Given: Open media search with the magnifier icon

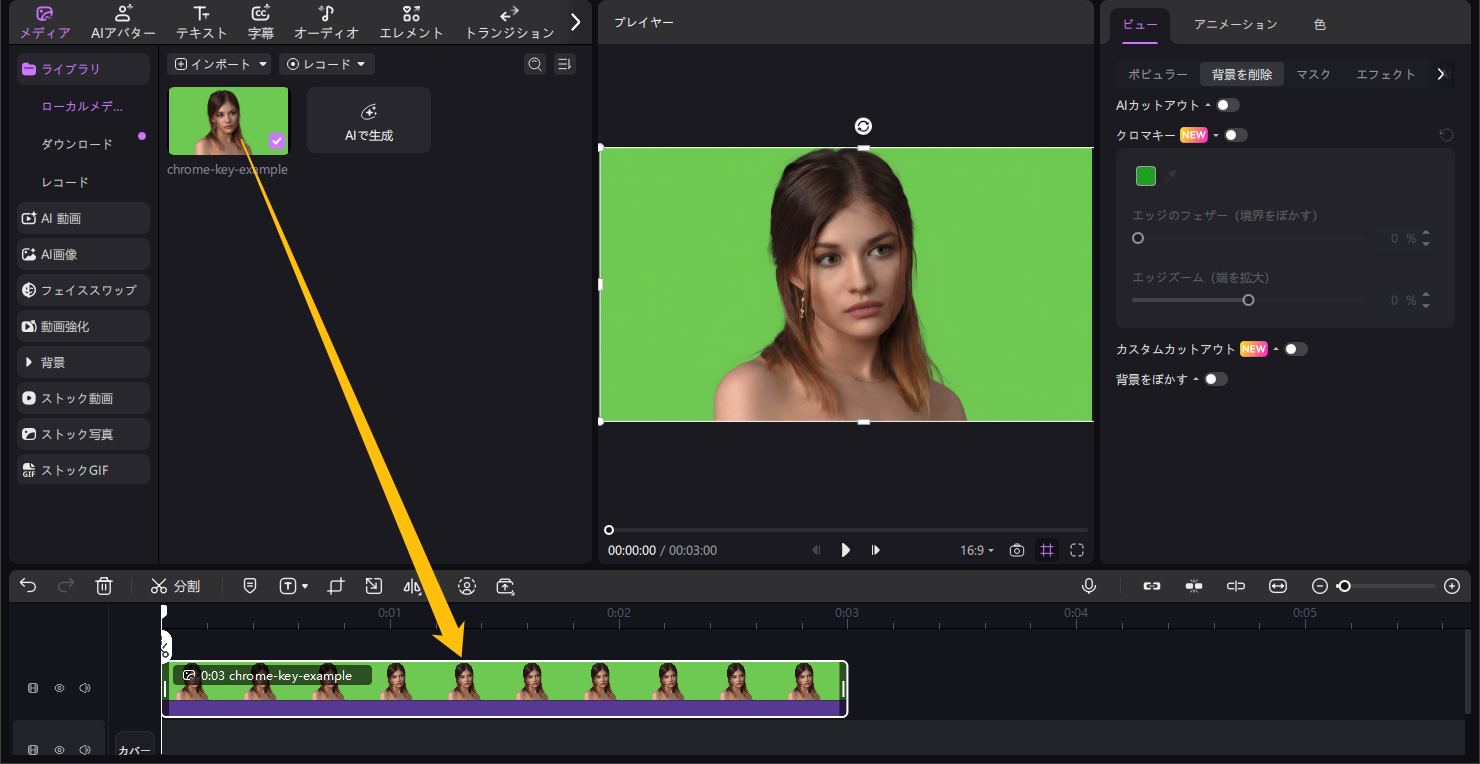Looking at the screenshot, I should pos(535,64).
